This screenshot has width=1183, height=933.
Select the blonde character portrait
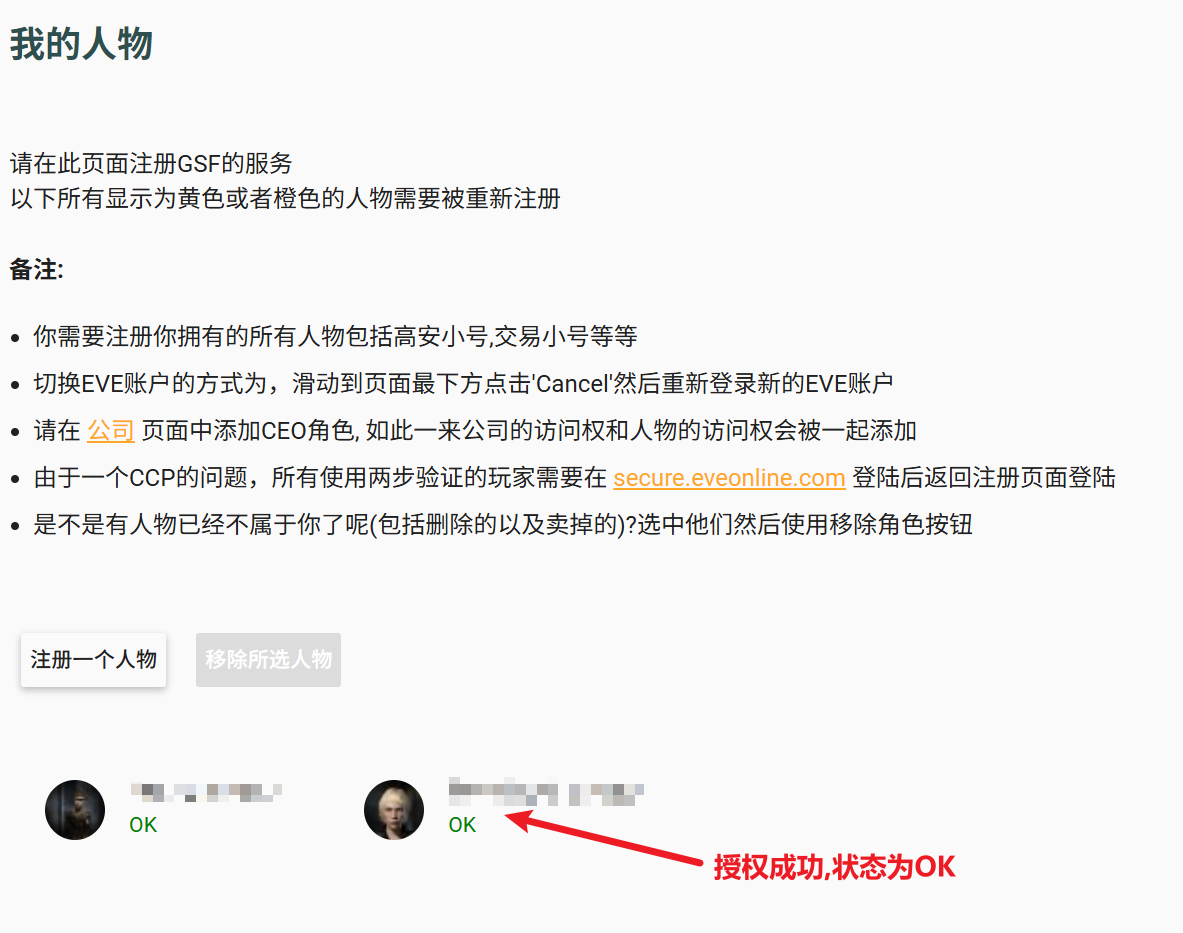point(394,809)
